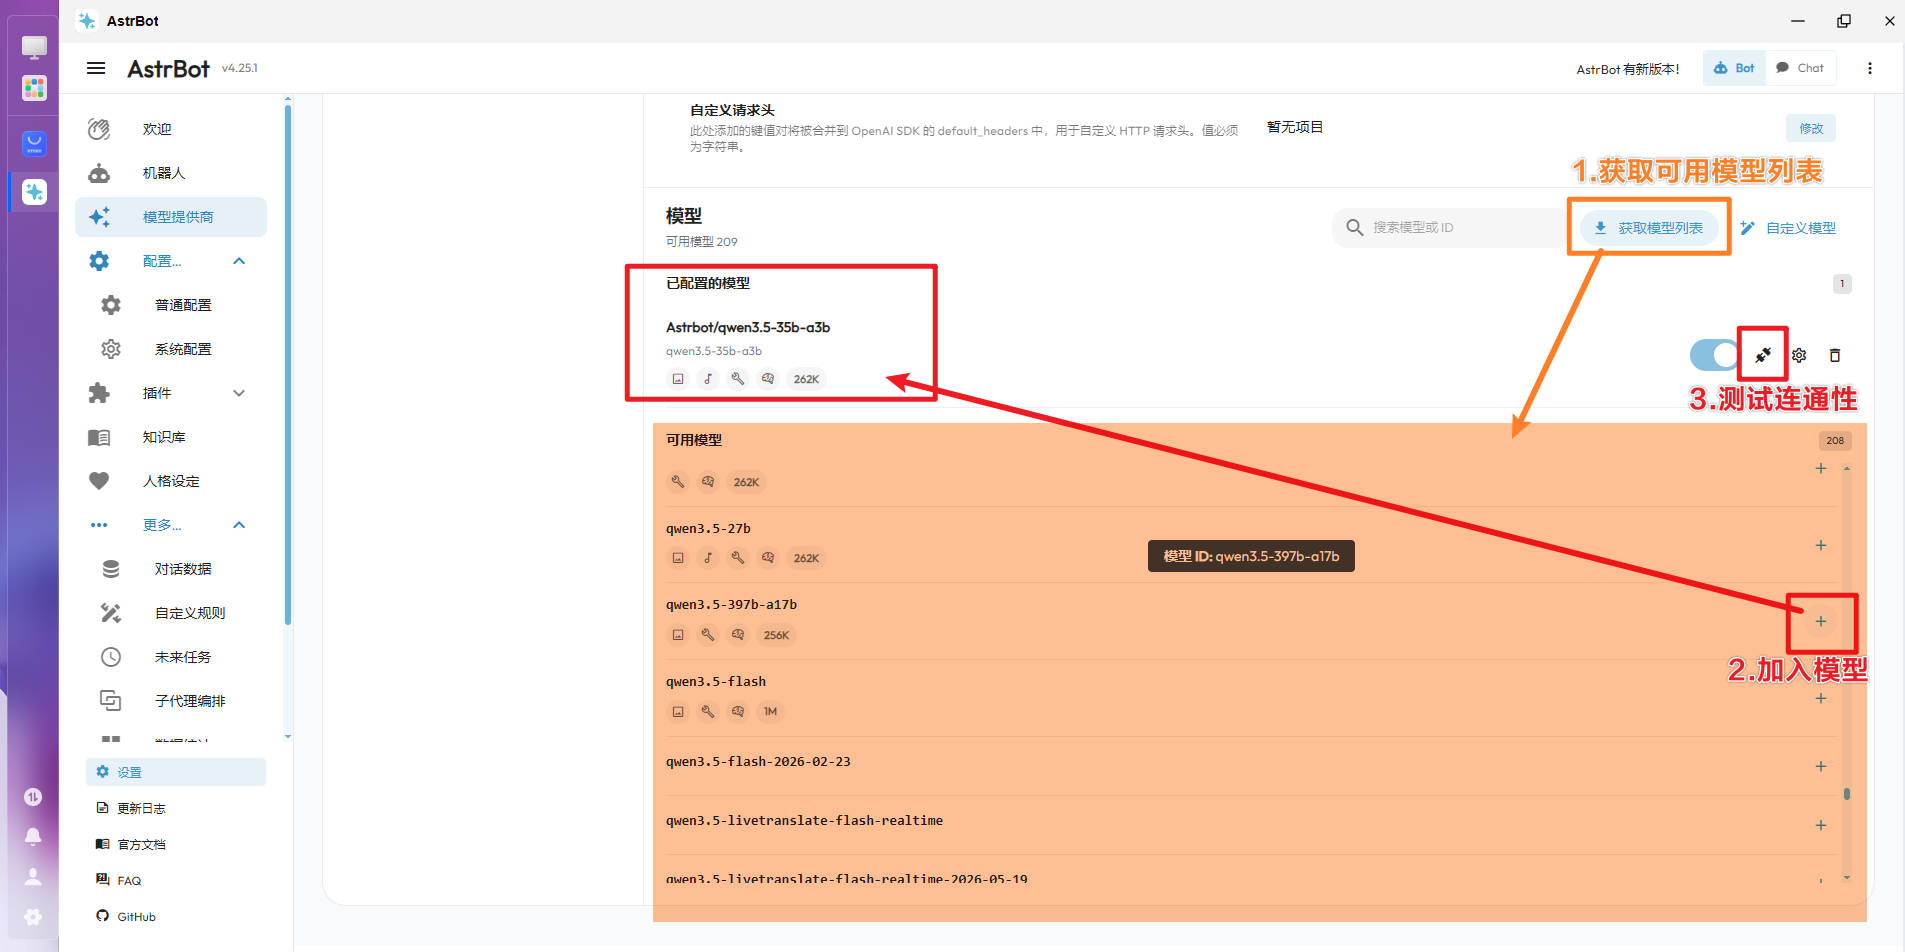Click the tool wrench icon of qwen3.5-35b-a3b

(x=738, y=379)
